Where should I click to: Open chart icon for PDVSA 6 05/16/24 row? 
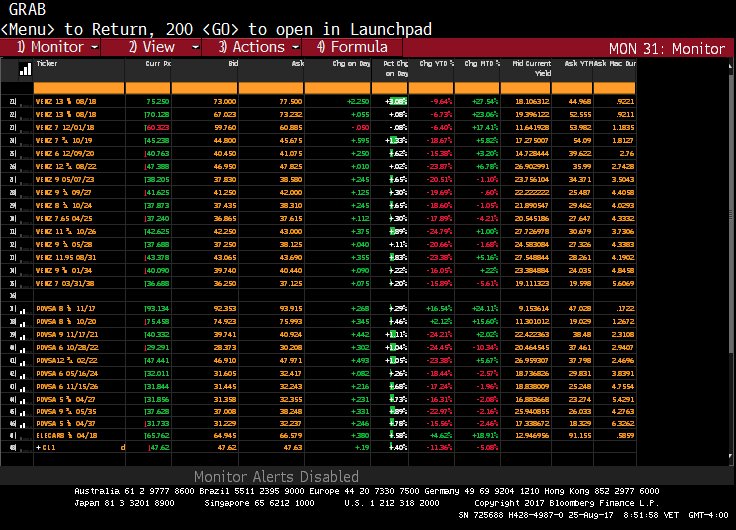[x=23, y=375]
